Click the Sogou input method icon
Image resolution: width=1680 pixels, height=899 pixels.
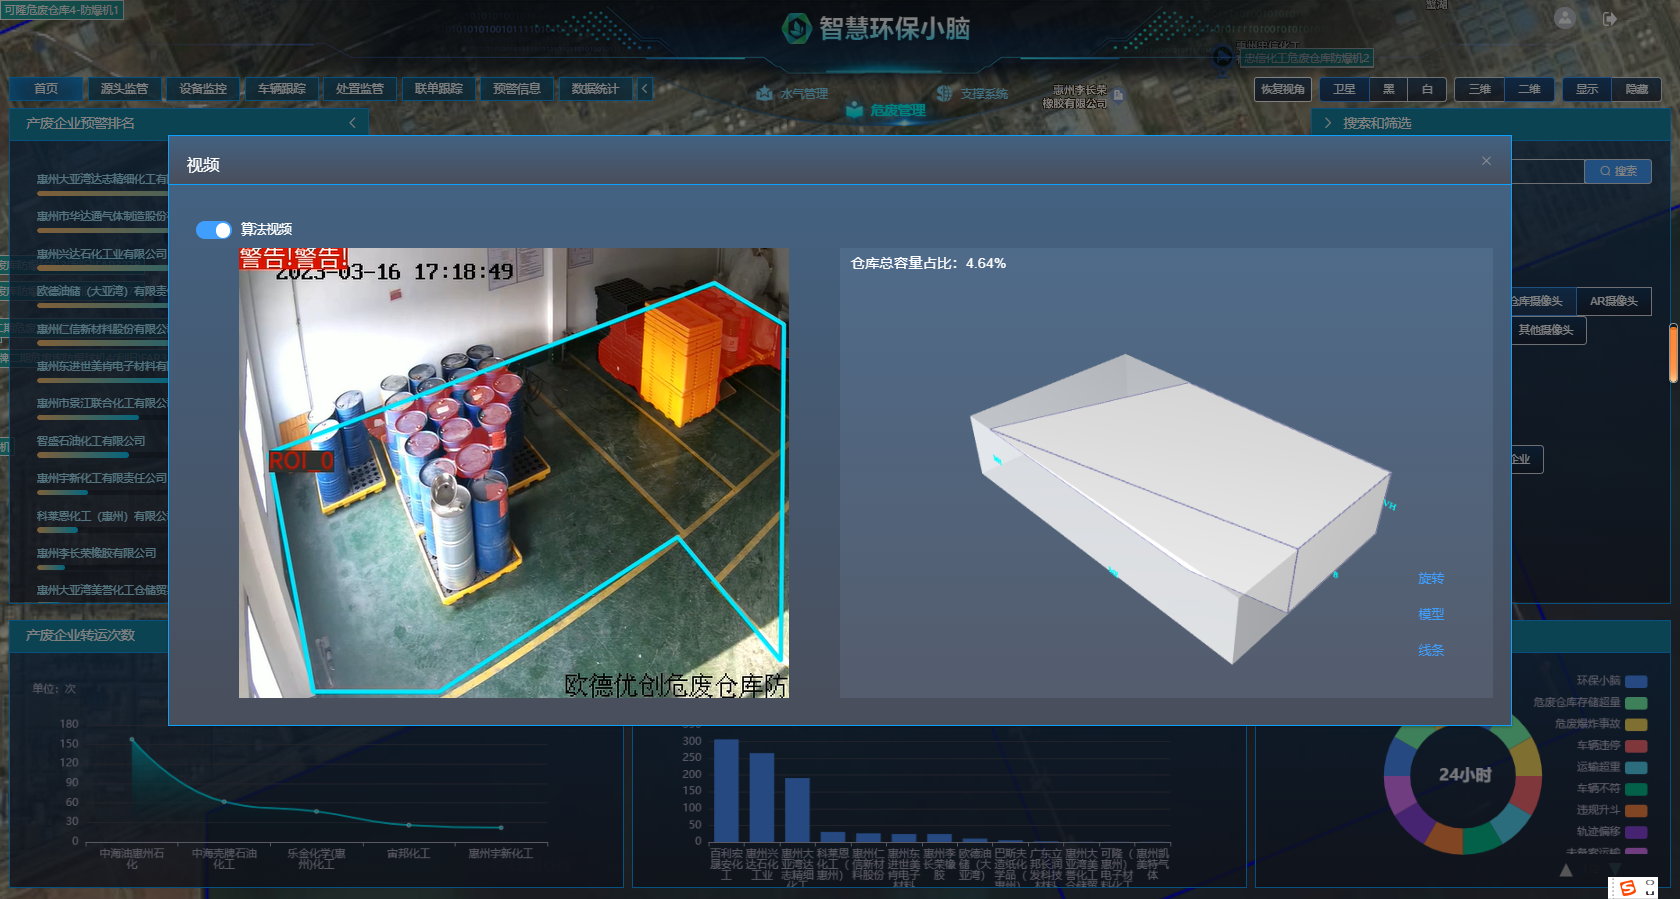[1628, 888]
